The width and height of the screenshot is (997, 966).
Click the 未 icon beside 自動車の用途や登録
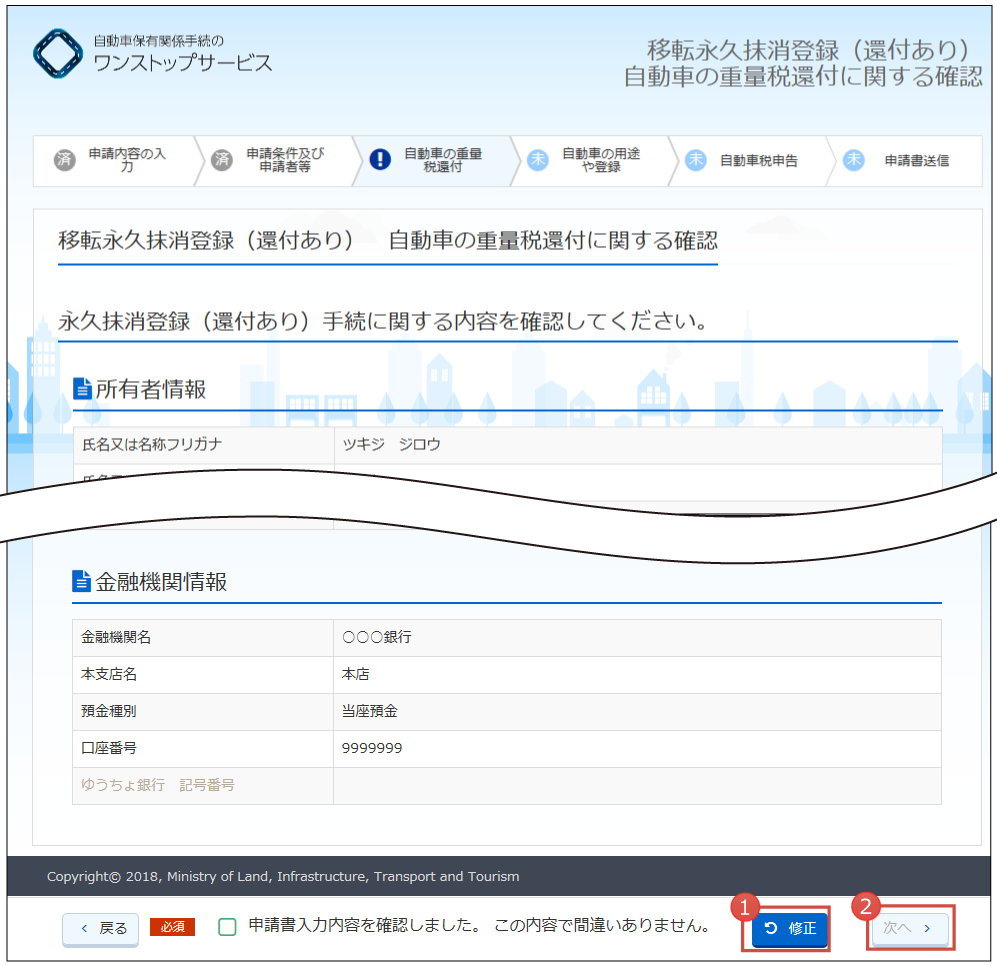(538, 161)
